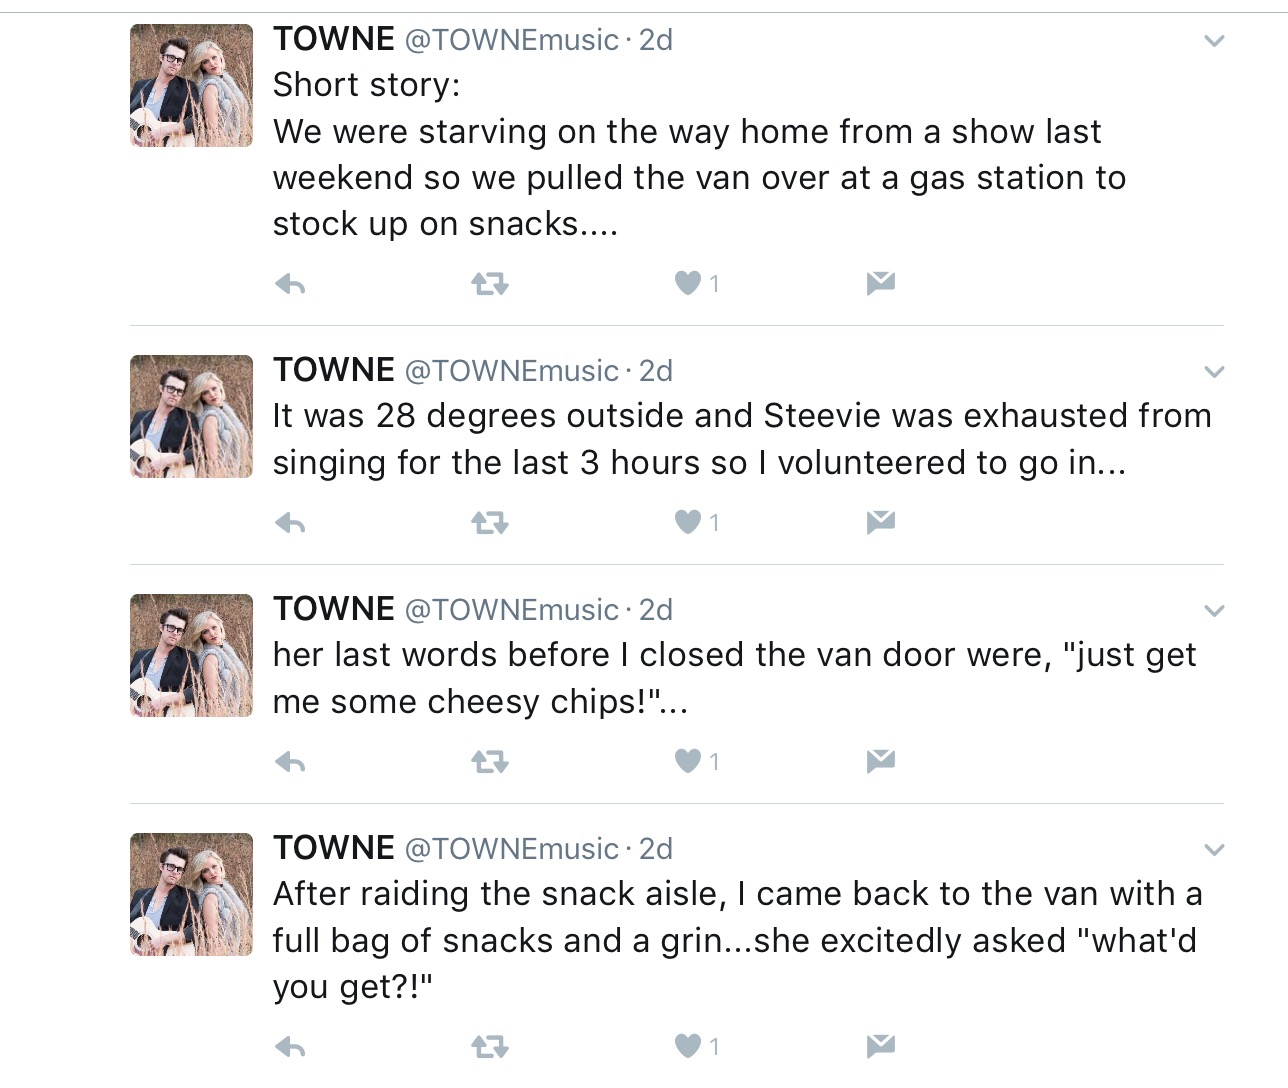Open chevron menu on "cheesy chips" tweet

[1214, 612]
